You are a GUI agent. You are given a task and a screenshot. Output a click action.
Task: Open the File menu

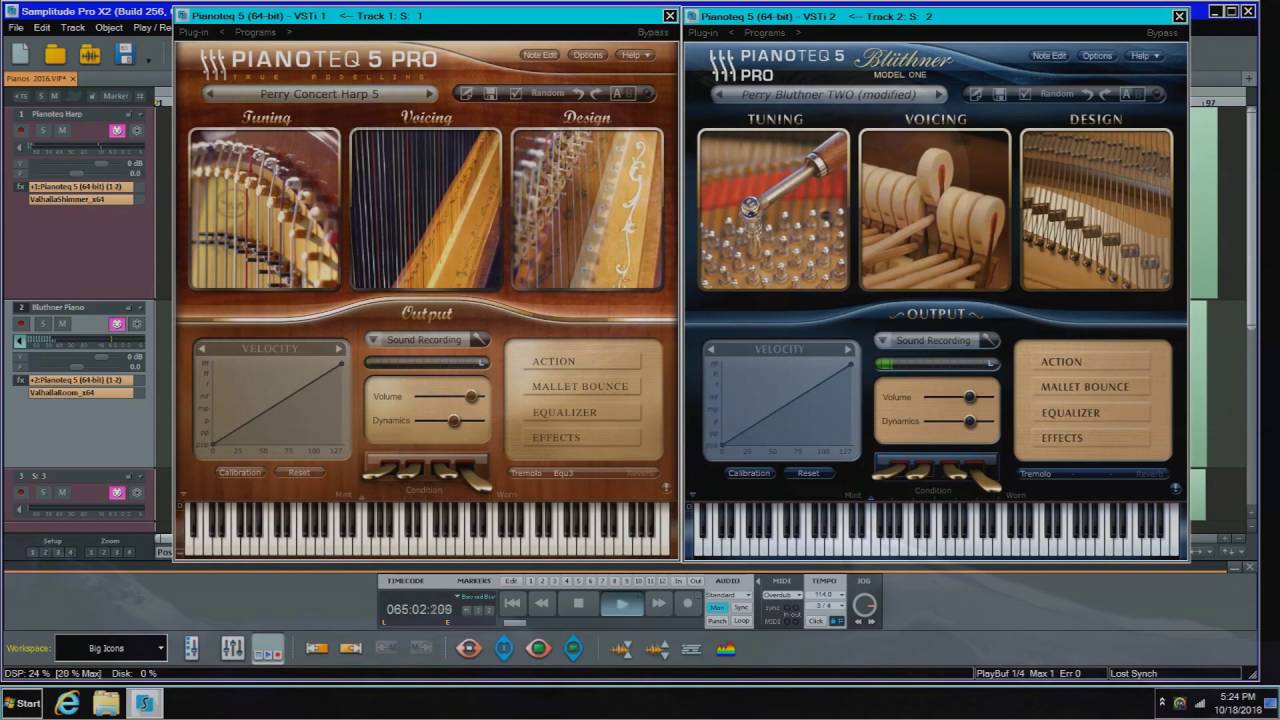point(16,28)
